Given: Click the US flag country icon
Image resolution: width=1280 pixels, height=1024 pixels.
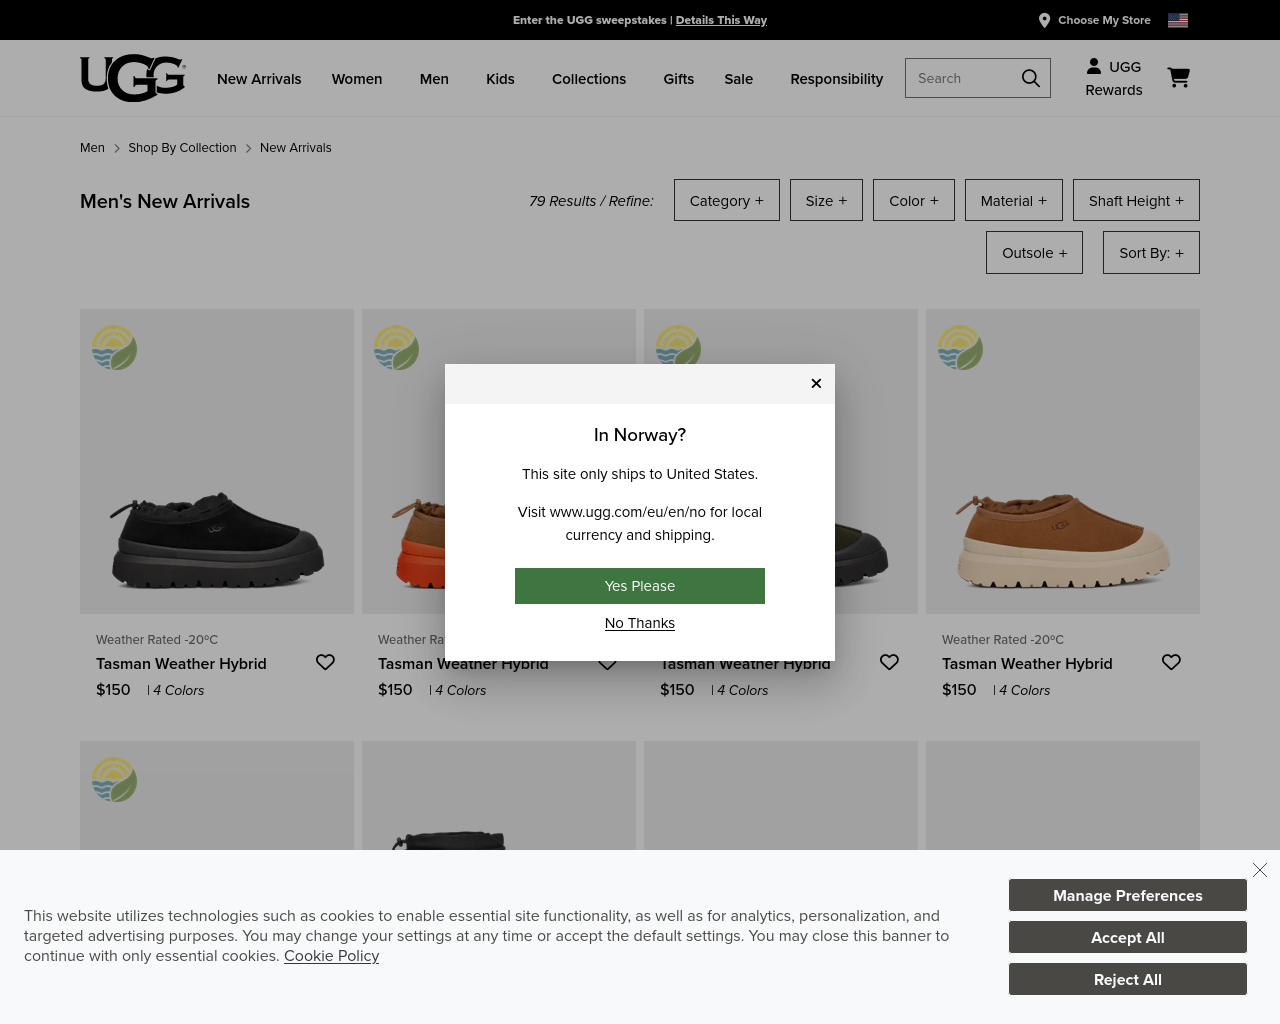Looking at the screenshot, I should tap(1178, 20).
